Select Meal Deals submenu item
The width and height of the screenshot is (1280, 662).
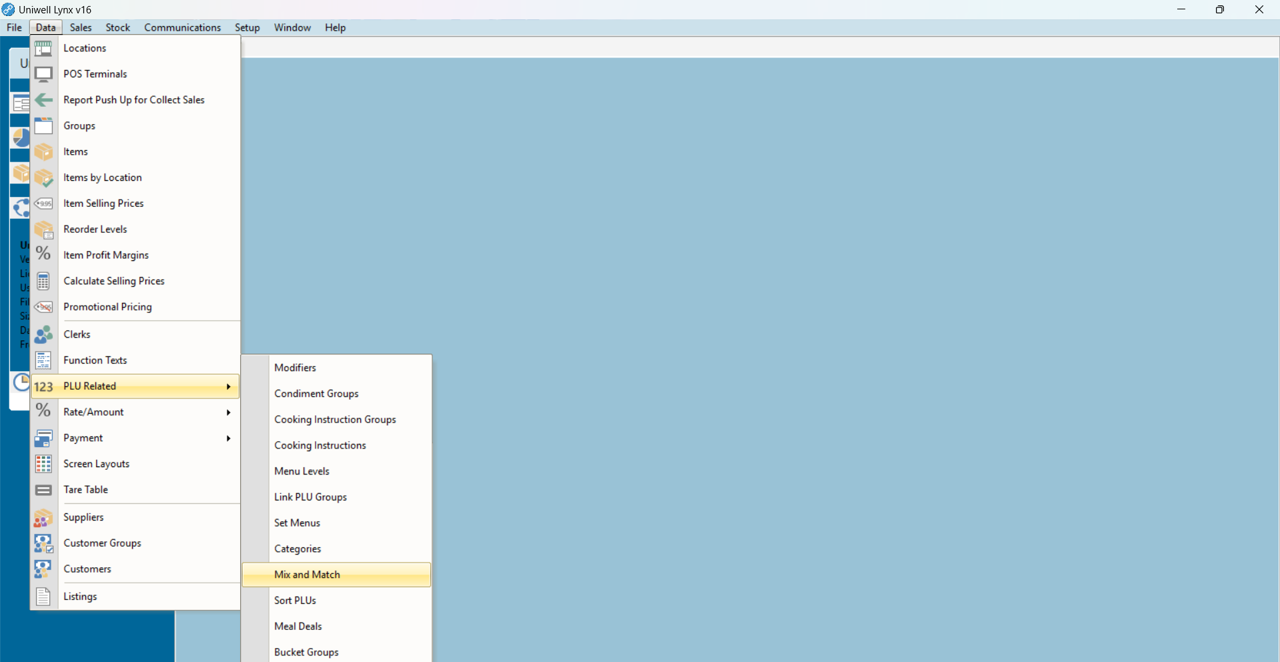tap(298, 626)
